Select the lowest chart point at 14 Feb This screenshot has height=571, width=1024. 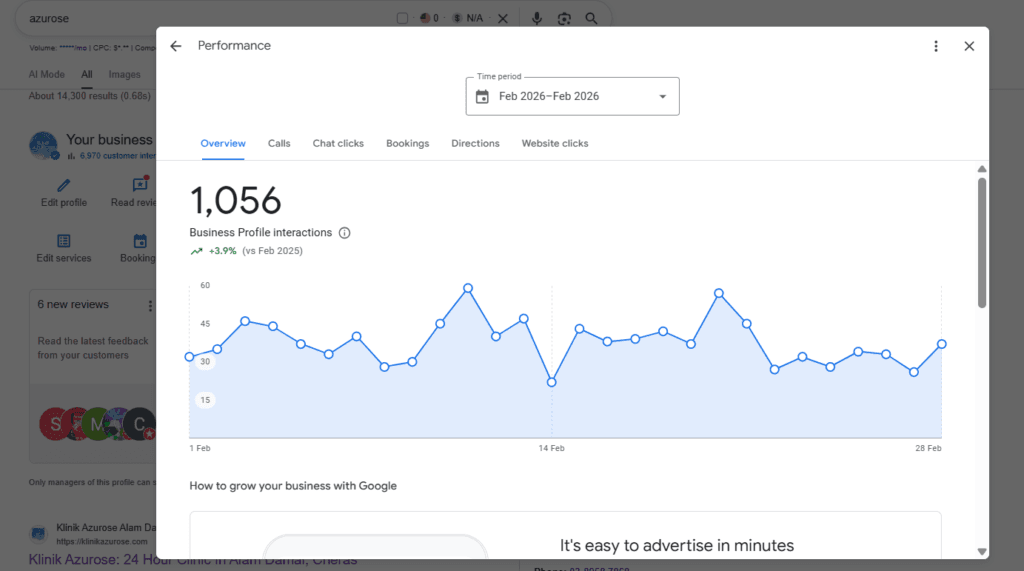552,382
